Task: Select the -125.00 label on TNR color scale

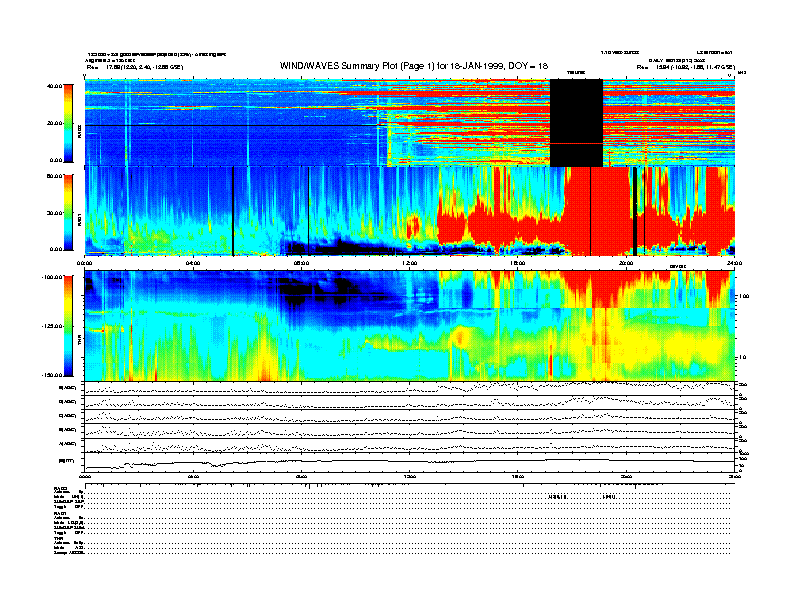Action: tap(53, 326)
